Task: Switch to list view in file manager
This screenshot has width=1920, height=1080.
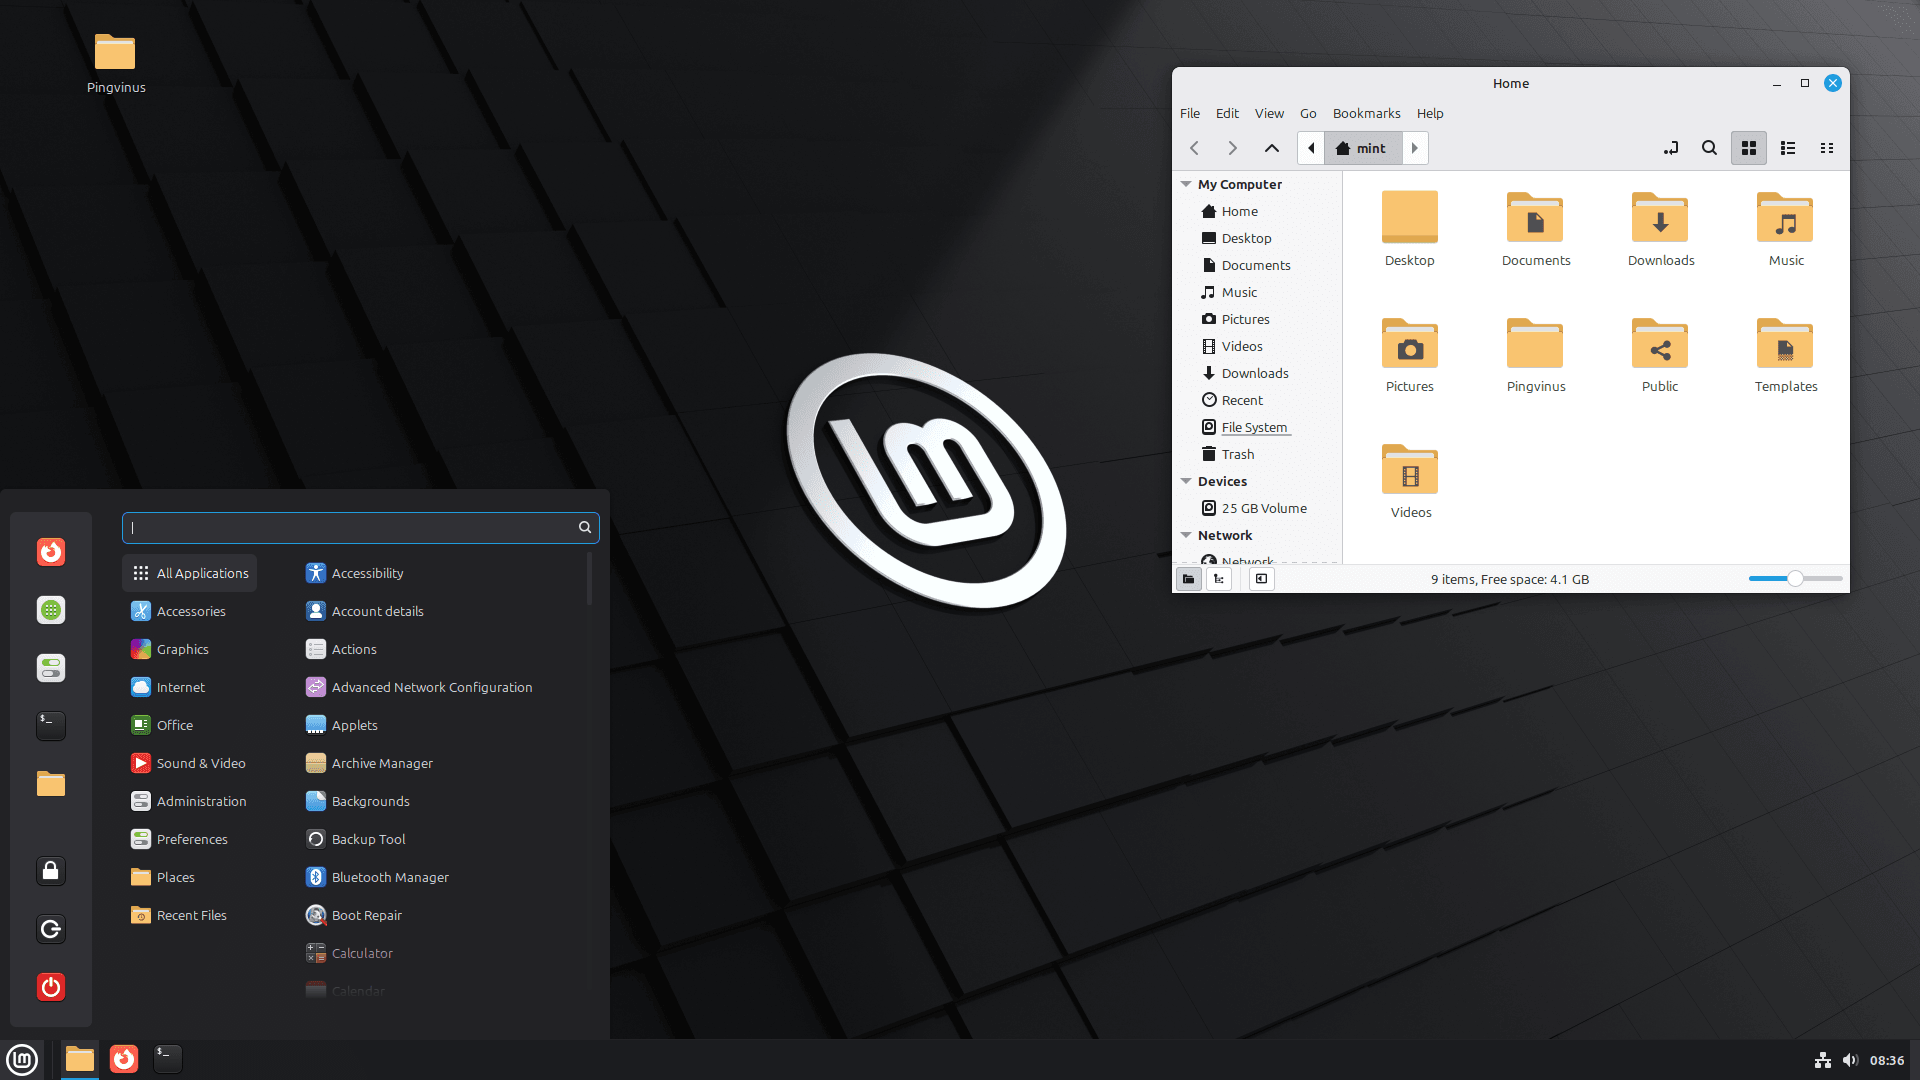Action: [1788, 148]
